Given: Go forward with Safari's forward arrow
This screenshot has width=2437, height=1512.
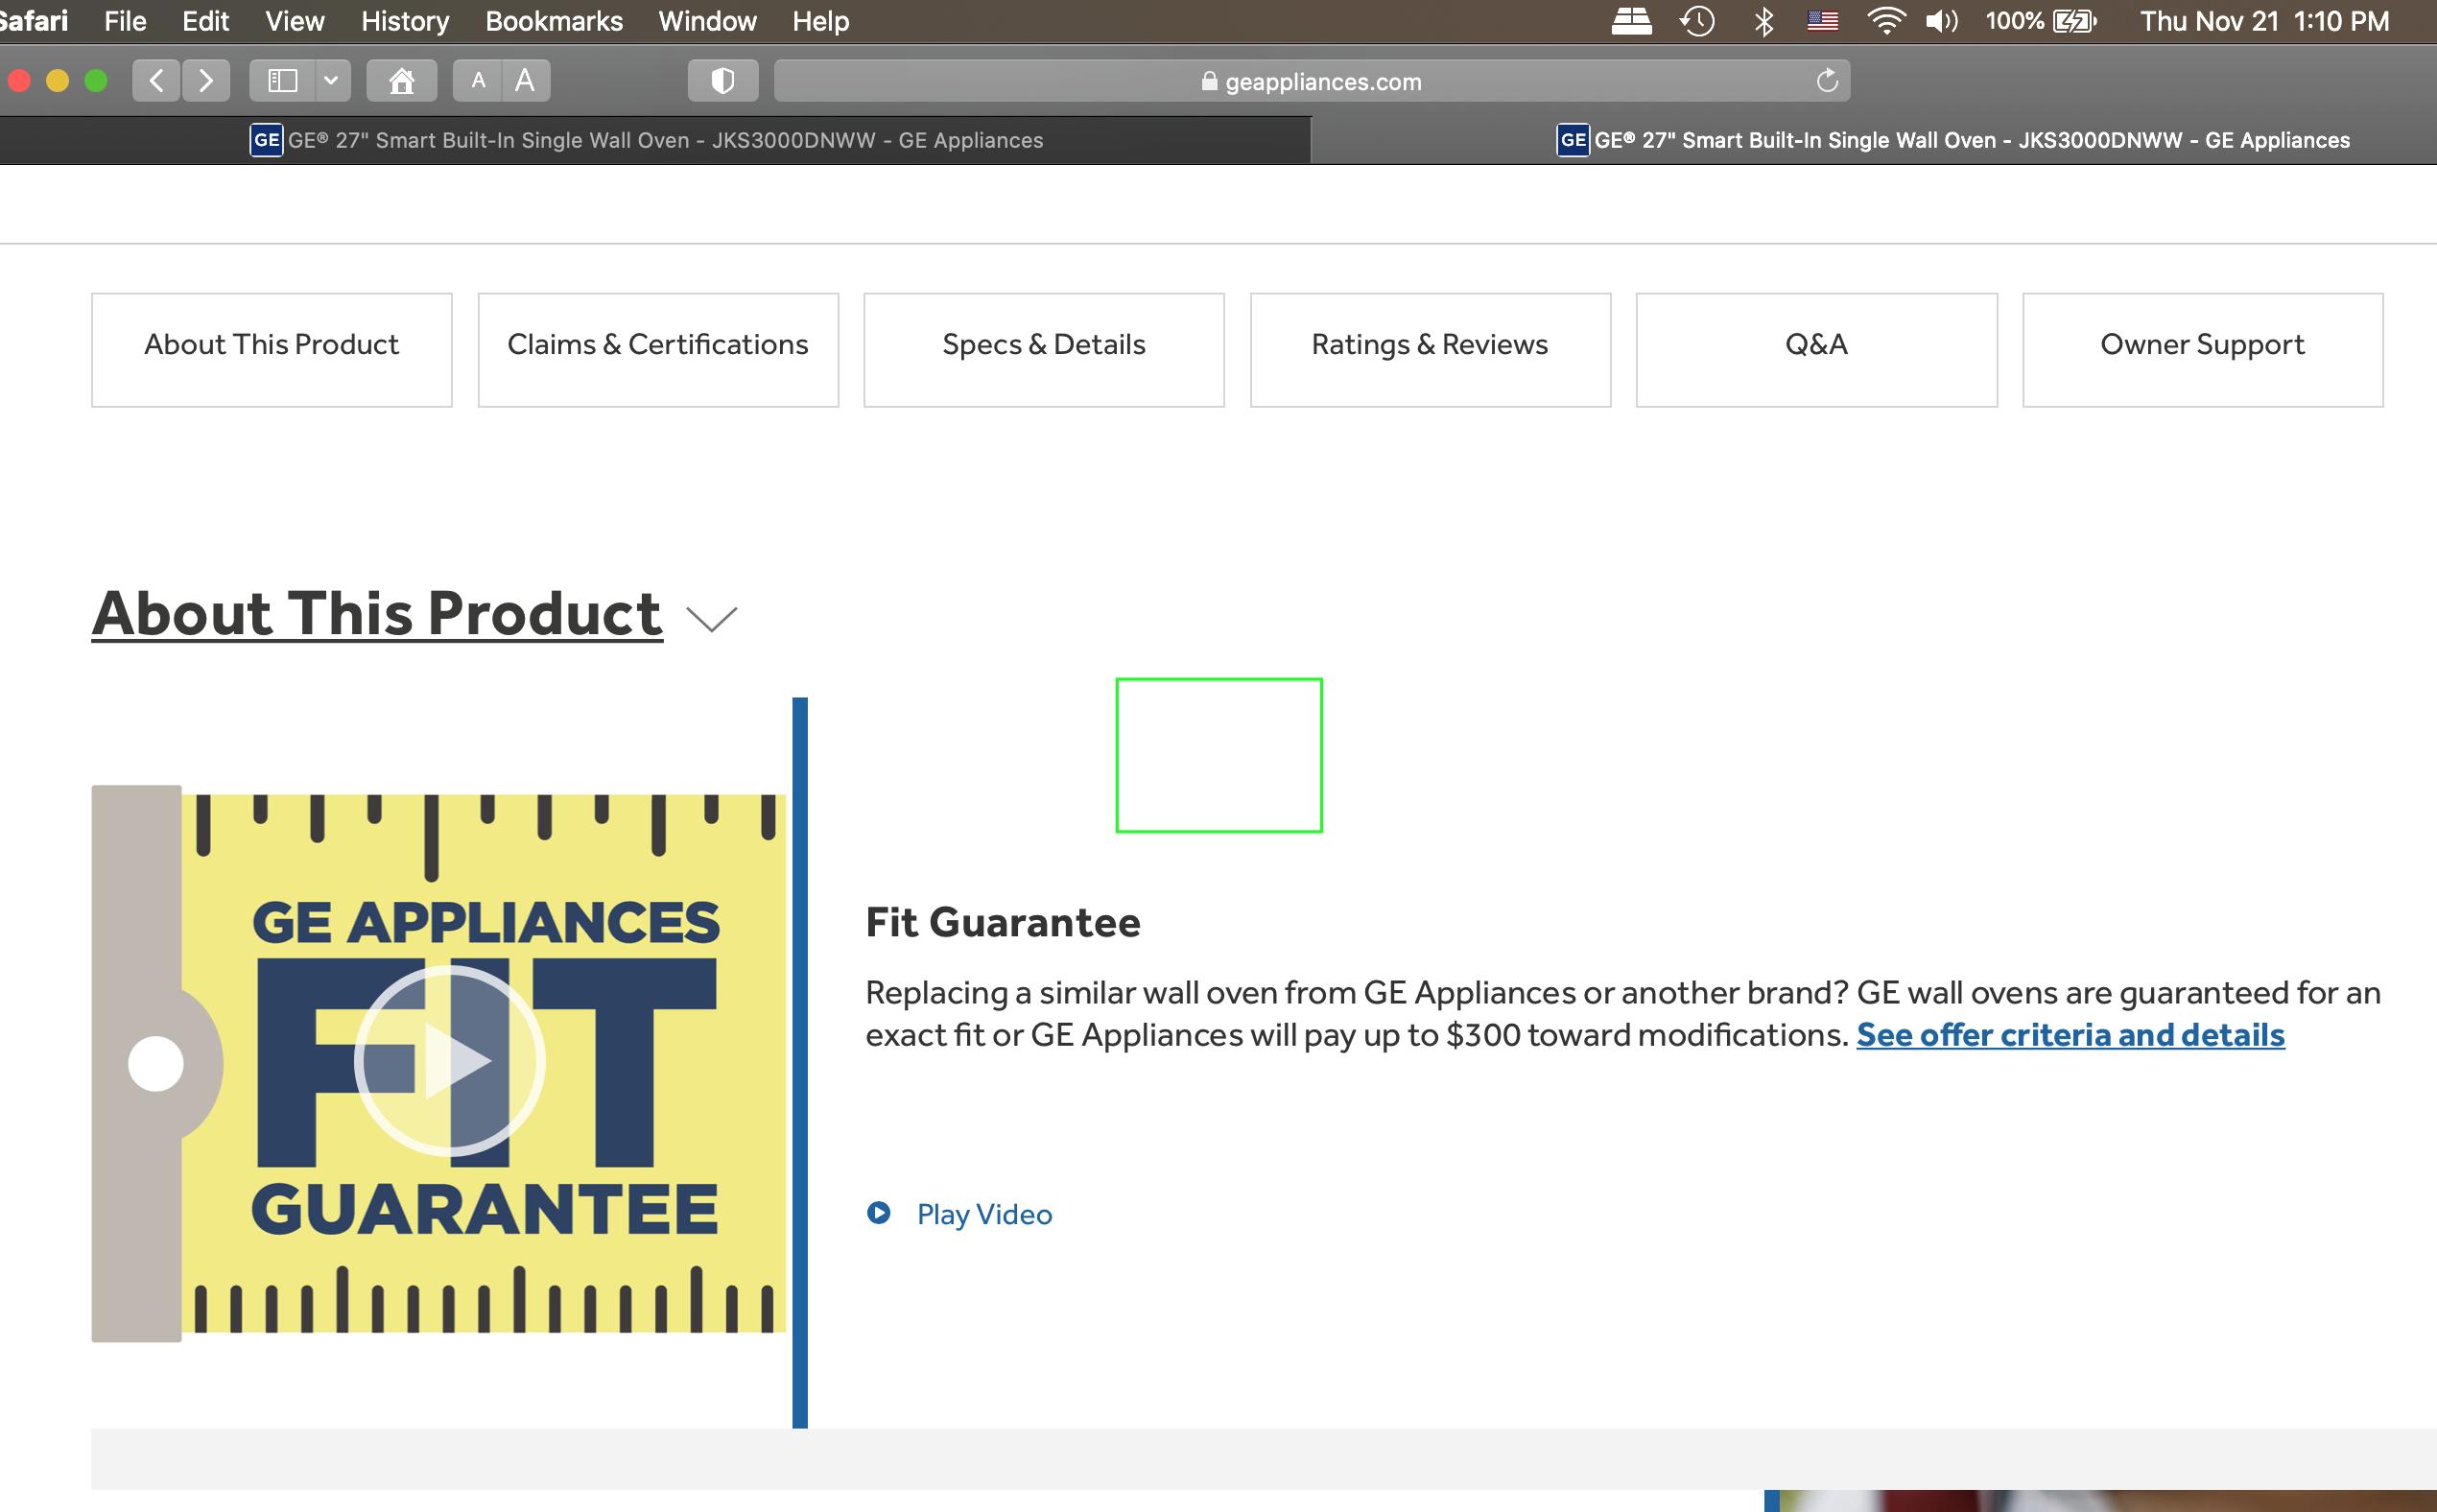Looking at the screenshot, I should coord(206,80).
